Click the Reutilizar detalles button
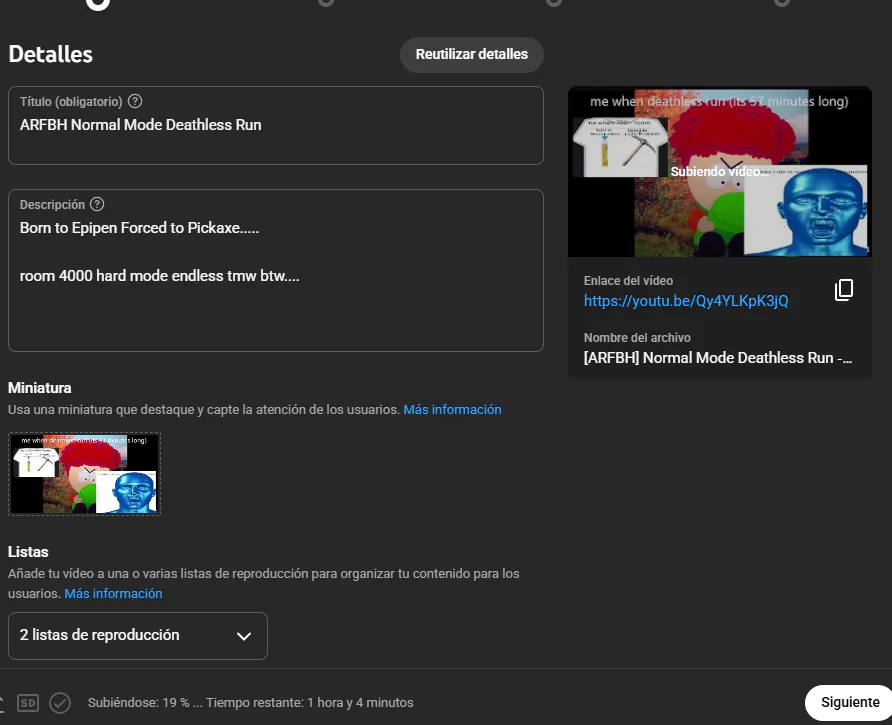This screenshot has width=892, height=725. (472, 55)
